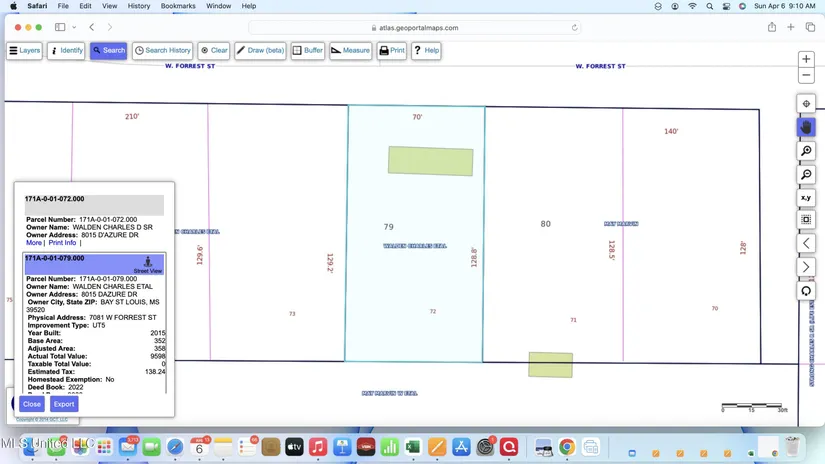Screen dimensions: 825x464
Task: Go to next map extent arrow
Action: point(806,267)
